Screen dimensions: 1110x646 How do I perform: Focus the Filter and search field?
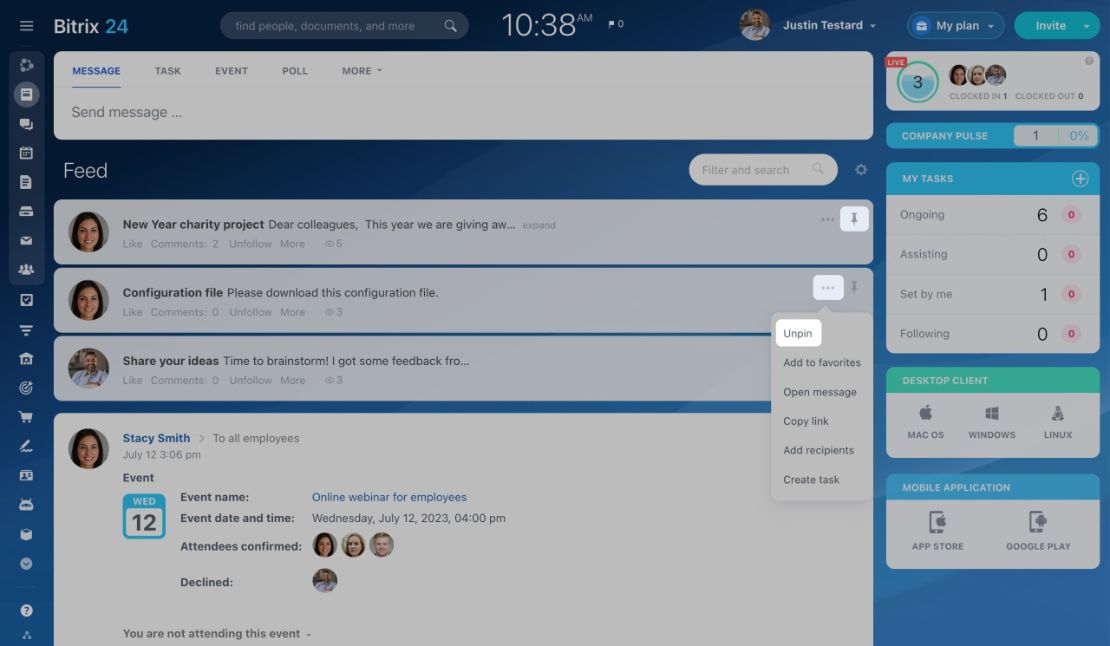click(x=762, y=170)
